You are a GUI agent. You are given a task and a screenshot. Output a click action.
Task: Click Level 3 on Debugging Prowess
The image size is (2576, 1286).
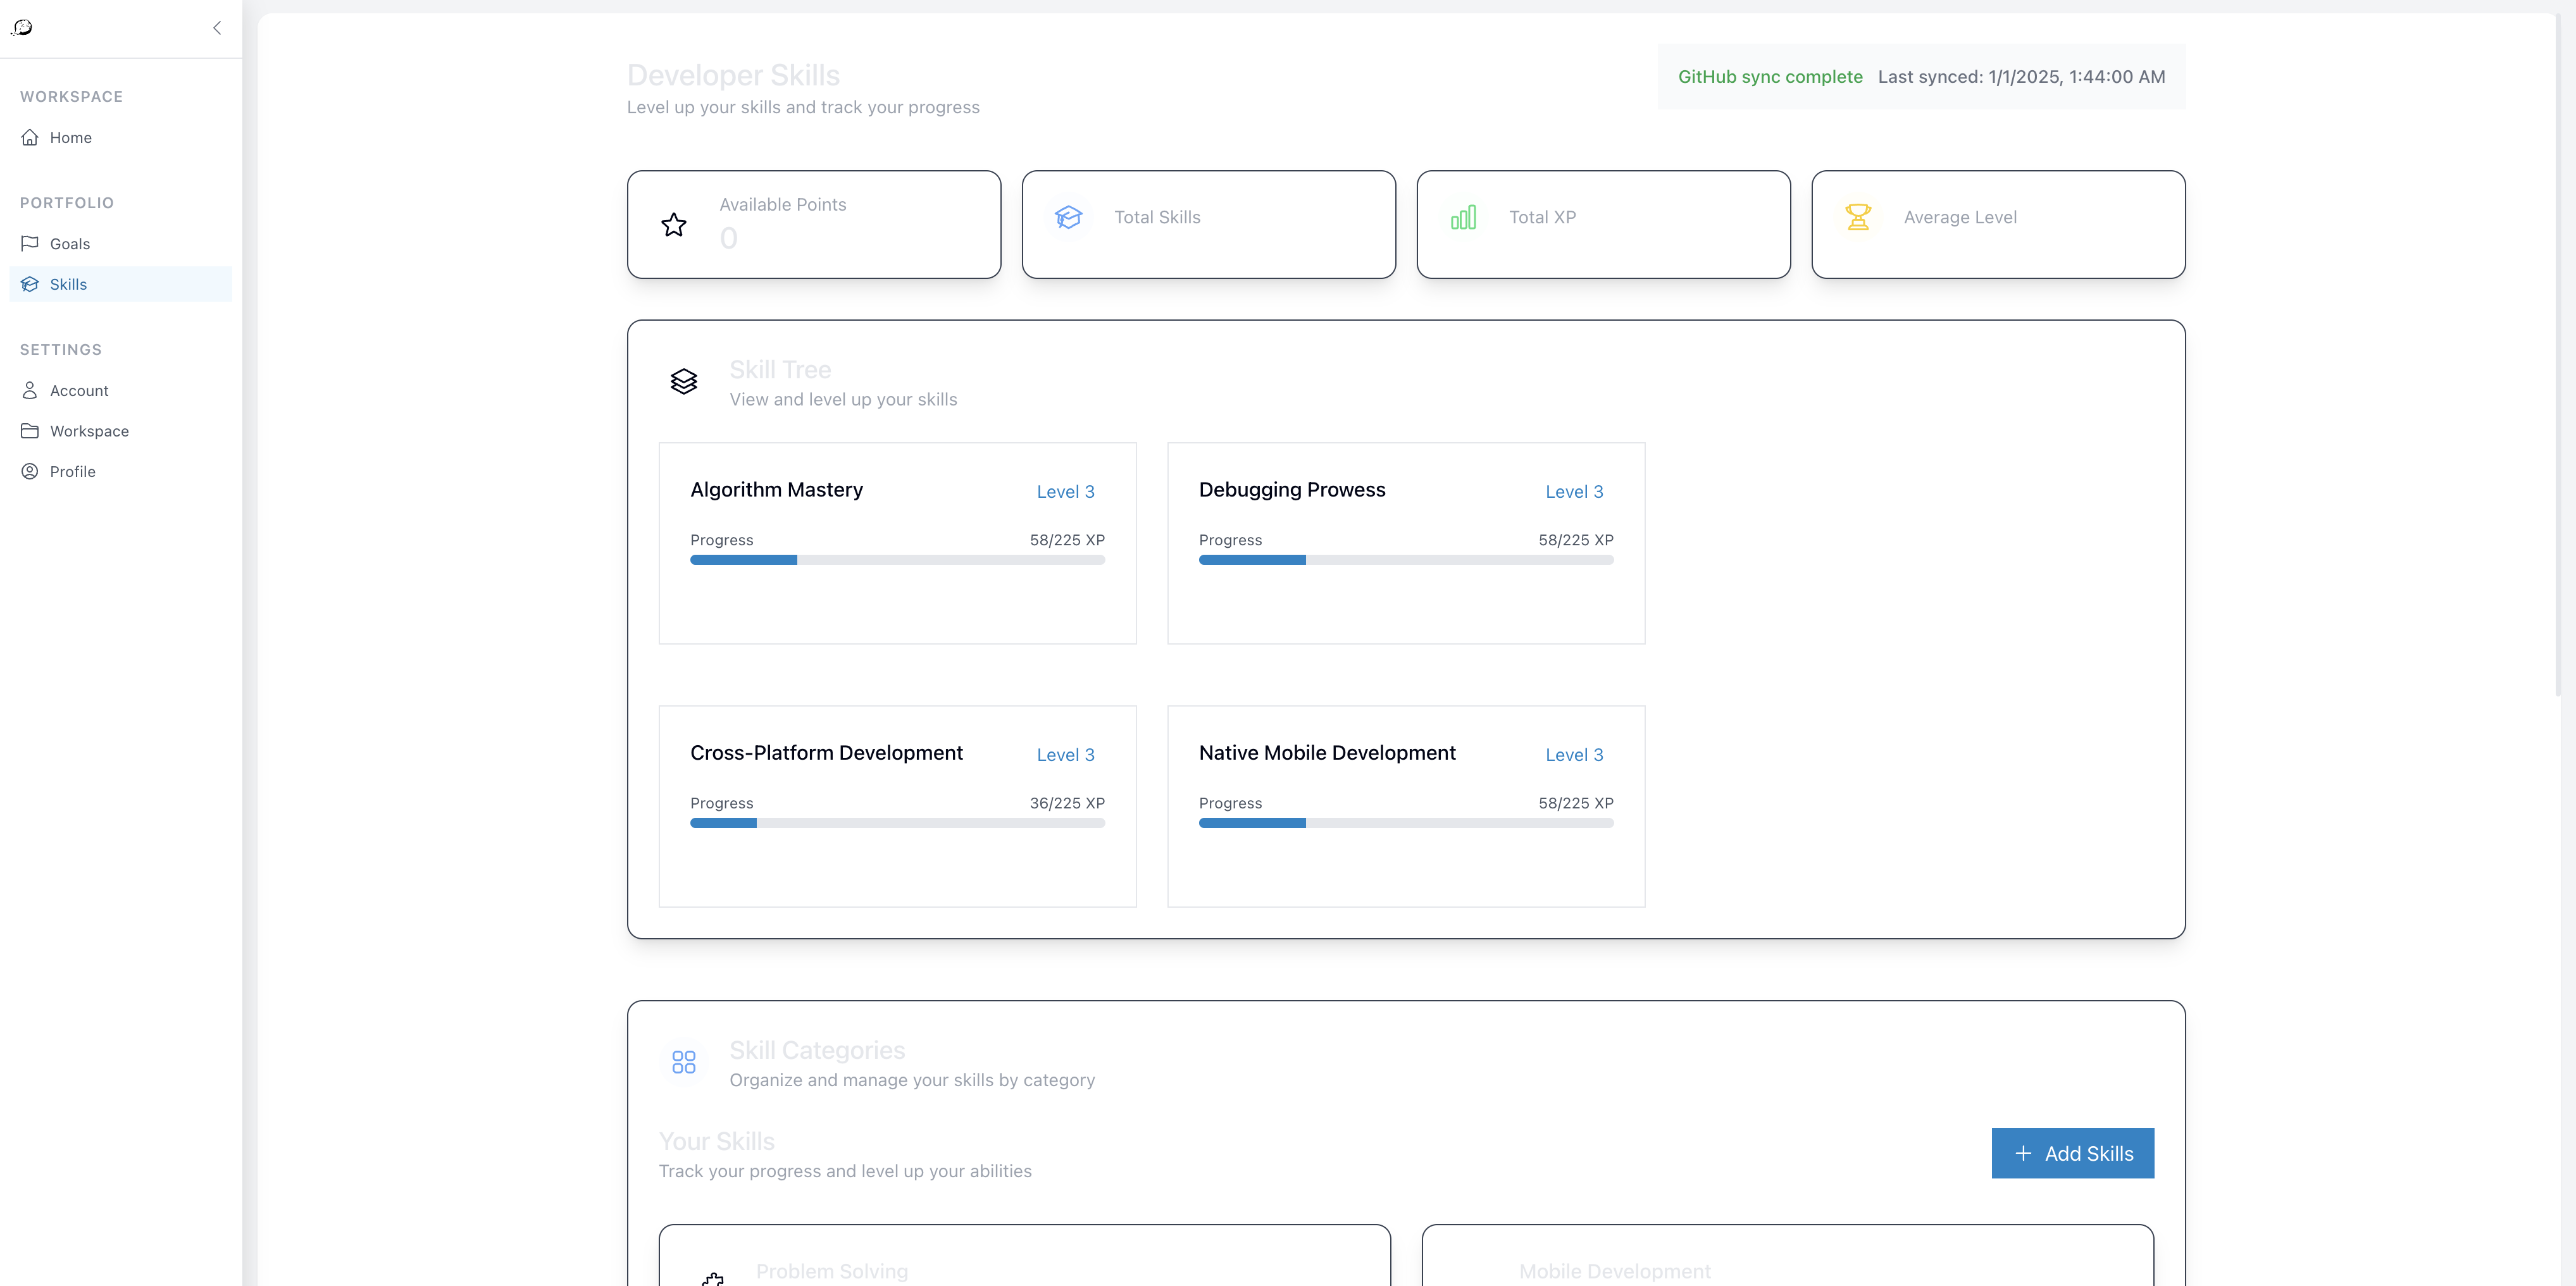(1574, 492)
